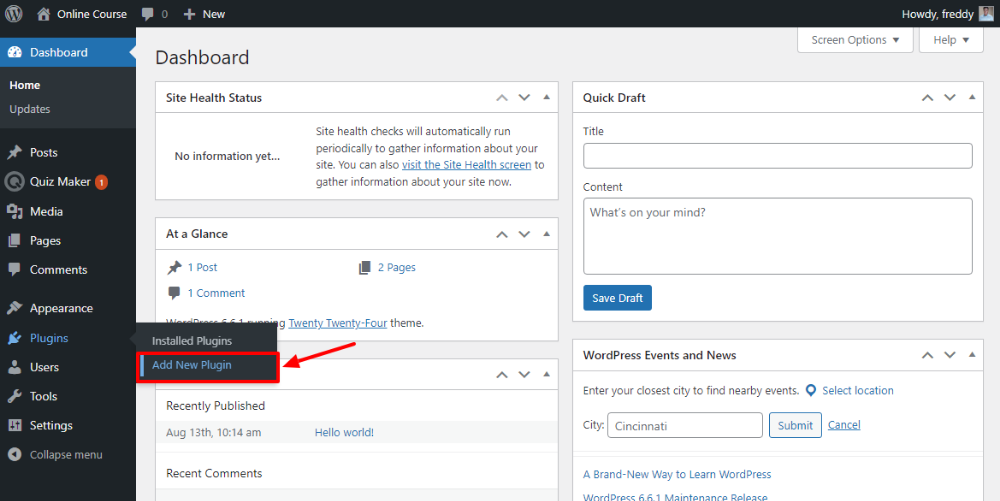
Task: Collapse the Quick Draft panel
Action: [x=972, y=98]
